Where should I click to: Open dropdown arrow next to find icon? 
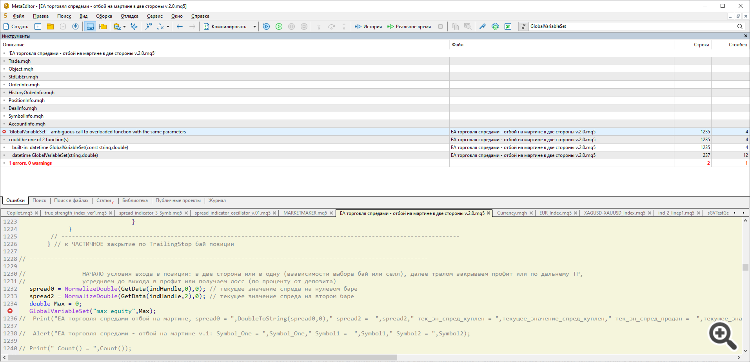point(124,27)
